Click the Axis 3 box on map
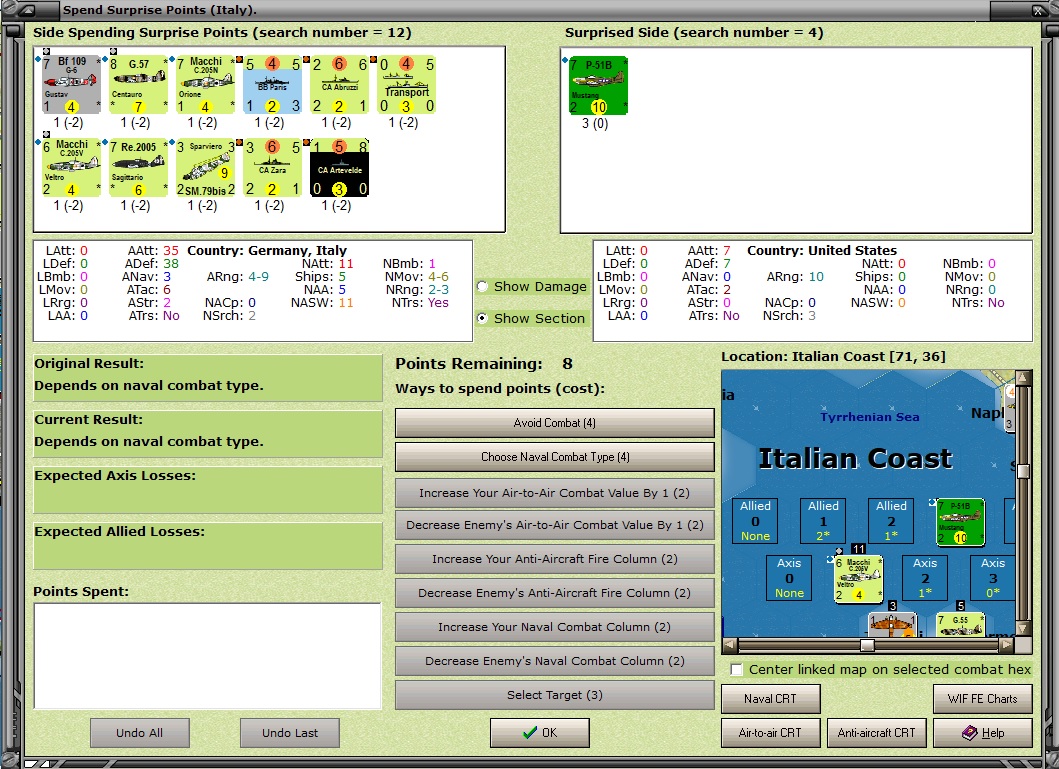 (x=993, y=578)
